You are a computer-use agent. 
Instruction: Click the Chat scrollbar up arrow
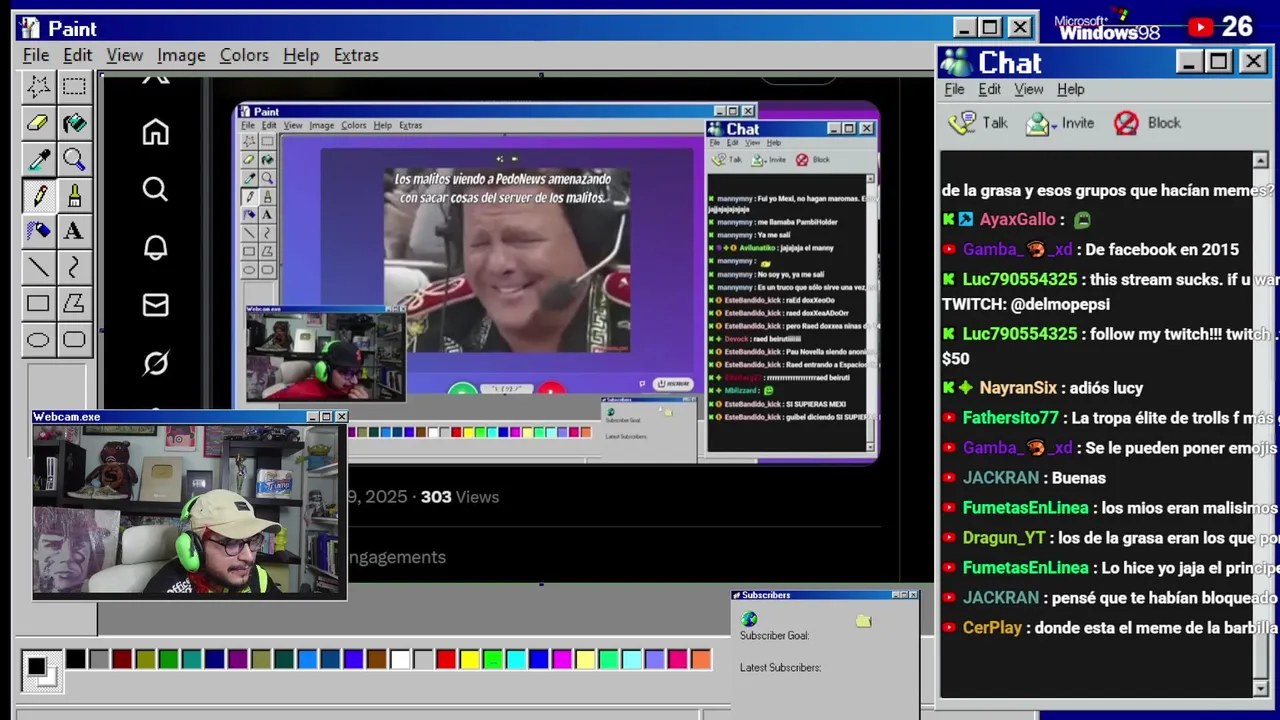coord(1260,160)
